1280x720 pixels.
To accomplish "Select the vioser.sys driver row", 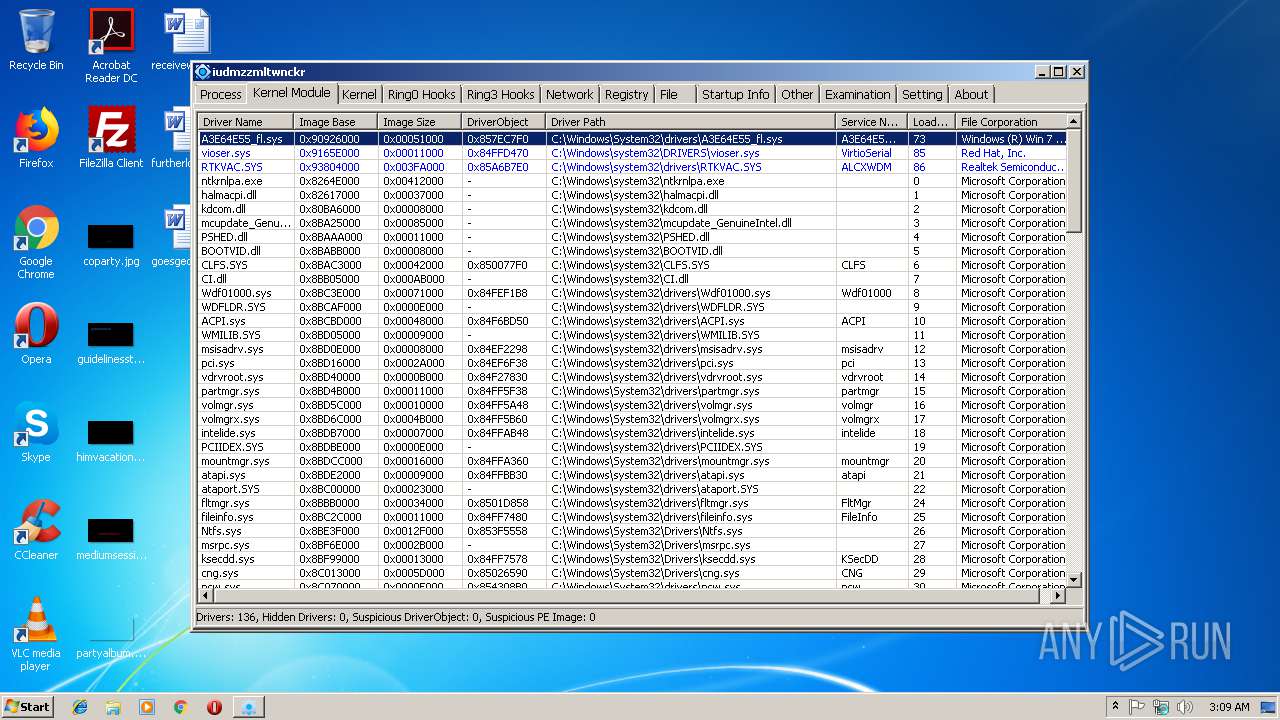I will point(632,153).
